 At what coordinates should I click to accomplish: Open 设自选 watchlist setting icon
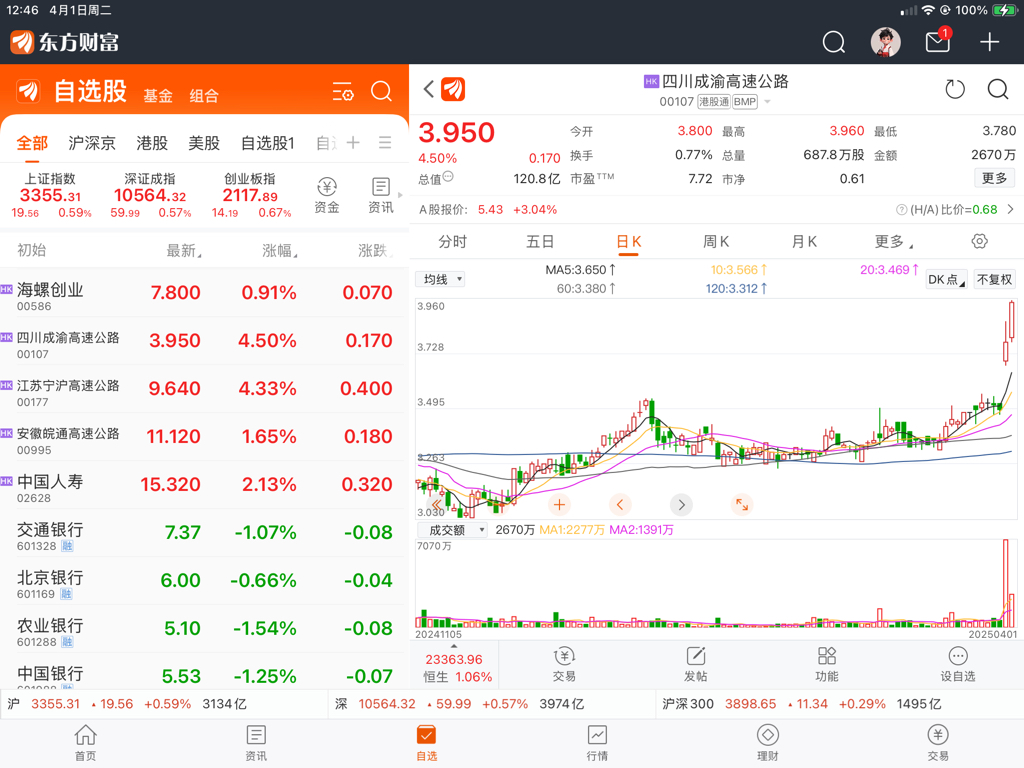point(957,664)
